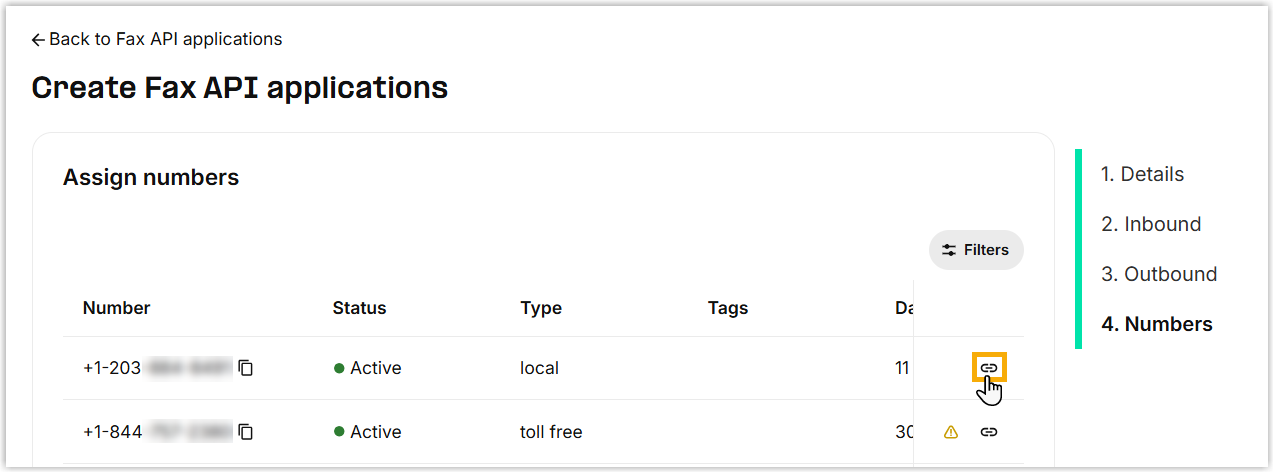1274x473 pixels.
Task: Click the assign link icon for +1-844 number
Action: [988, 432]
